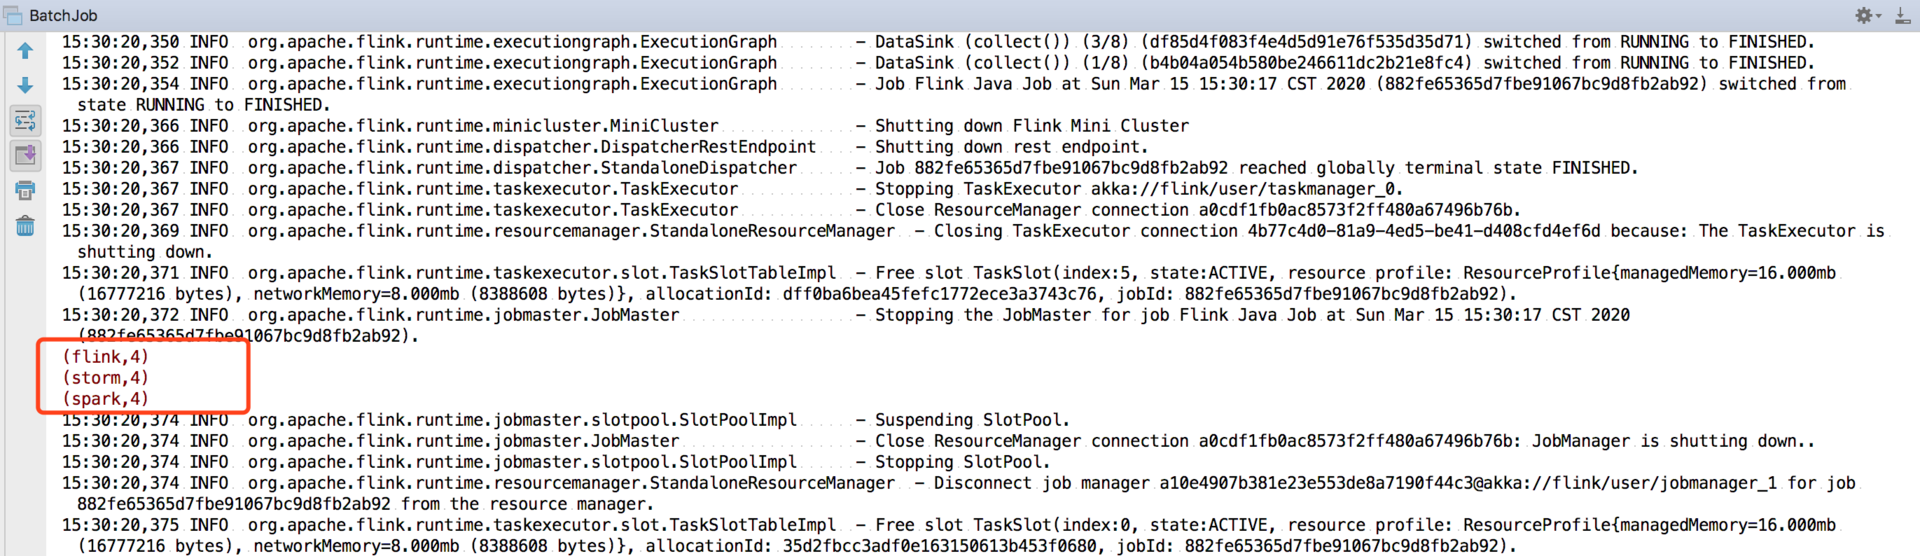Clear console with the trash icon
This screenshot has width=1920, height=556.
[x=25, y=226]
